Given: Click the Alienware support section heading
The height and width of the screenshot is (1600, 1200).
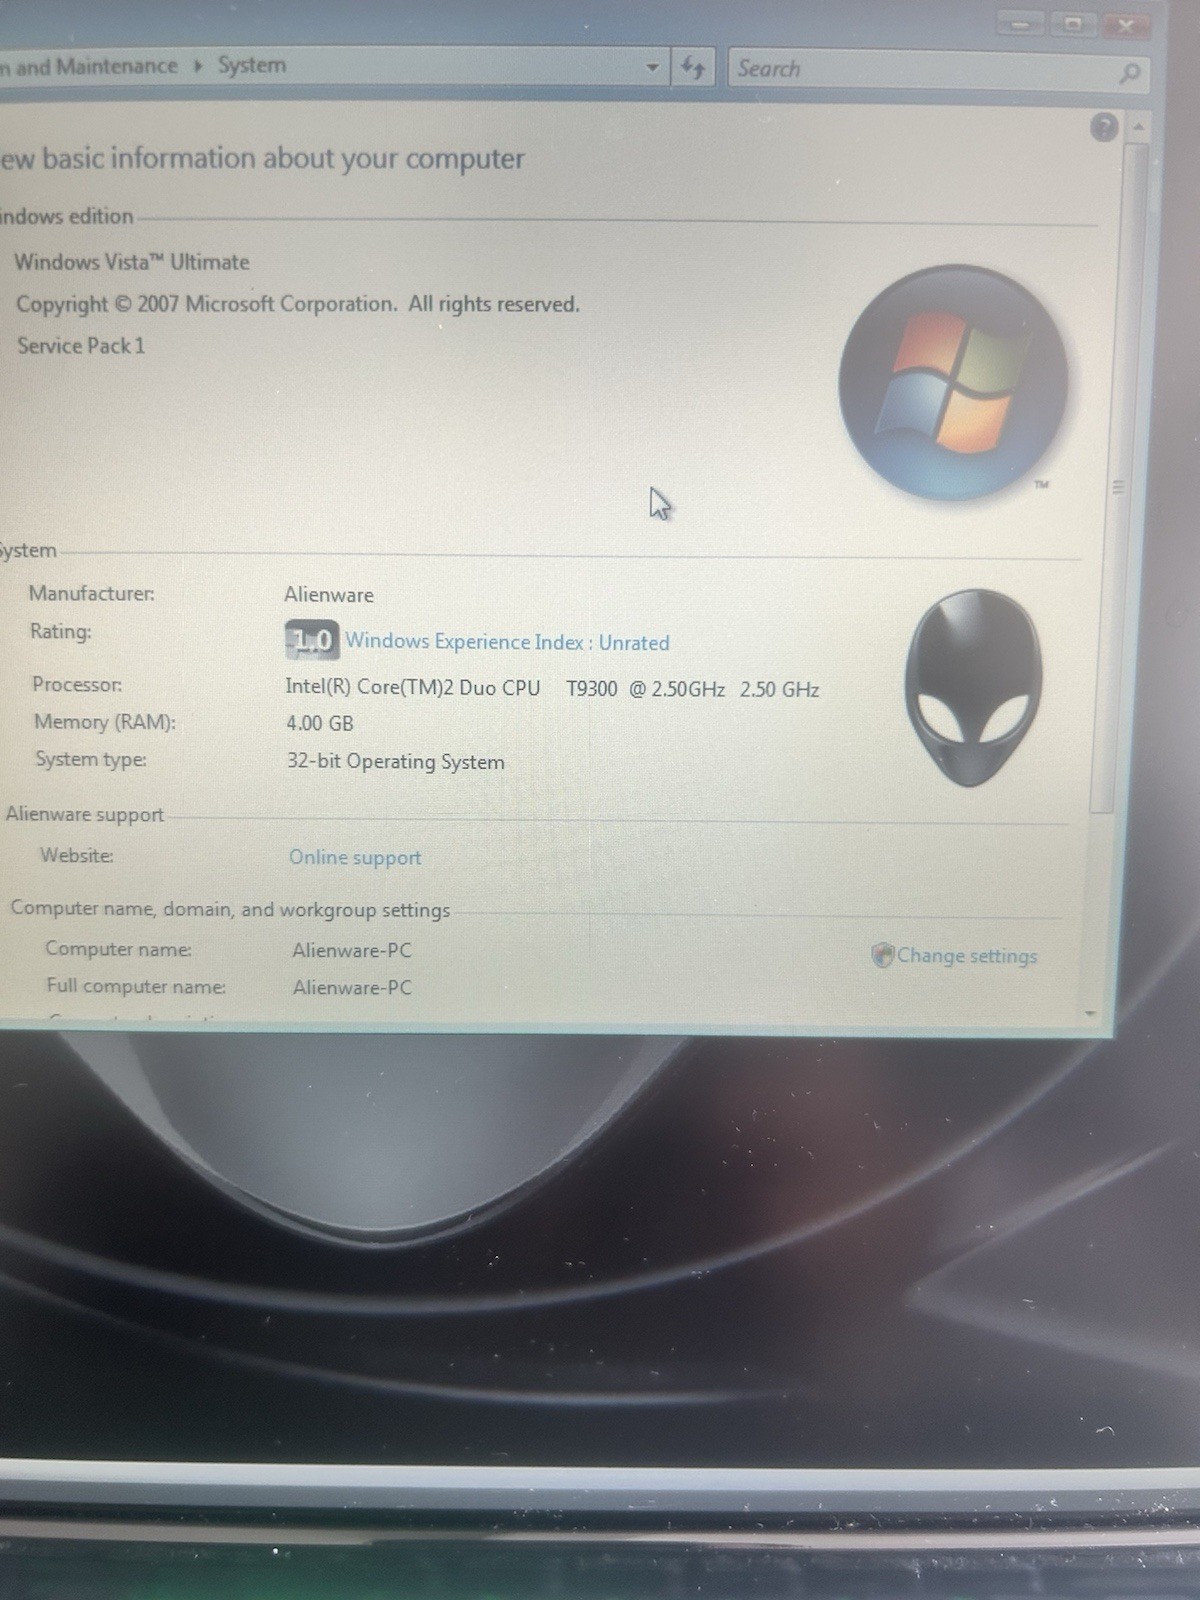Looking at the screenshot, I should (x=85, y=814).
